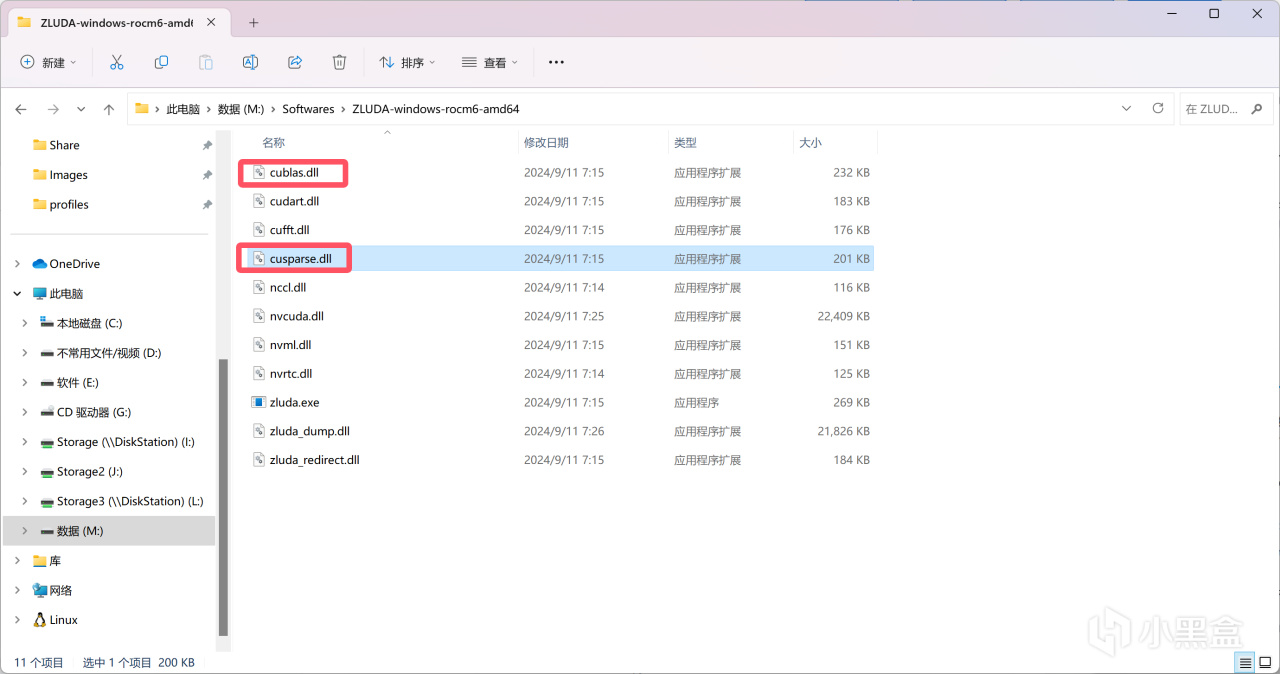The width and height of the screenshot is (1280, 674).
Task: Select 不常用文件/视频 (D:) drive
Action: pos(109,353)
